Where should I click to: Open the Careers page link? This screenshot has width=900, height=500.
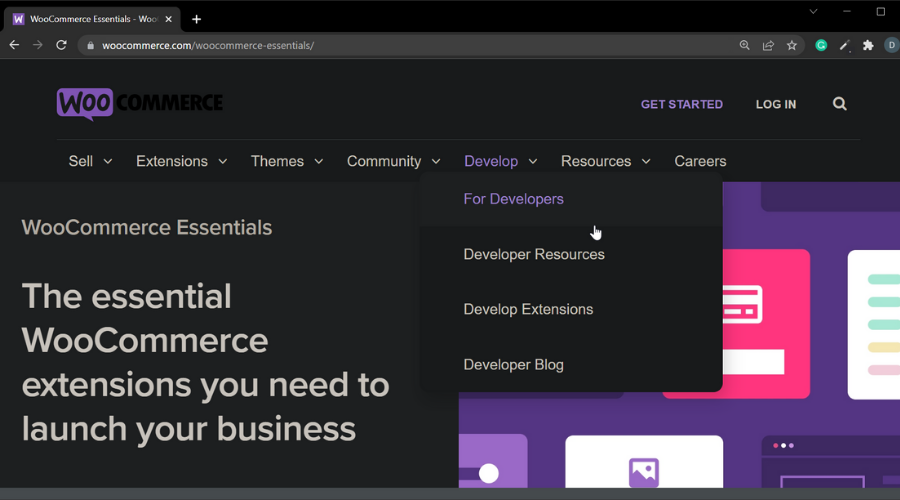[x=700, y=161]
